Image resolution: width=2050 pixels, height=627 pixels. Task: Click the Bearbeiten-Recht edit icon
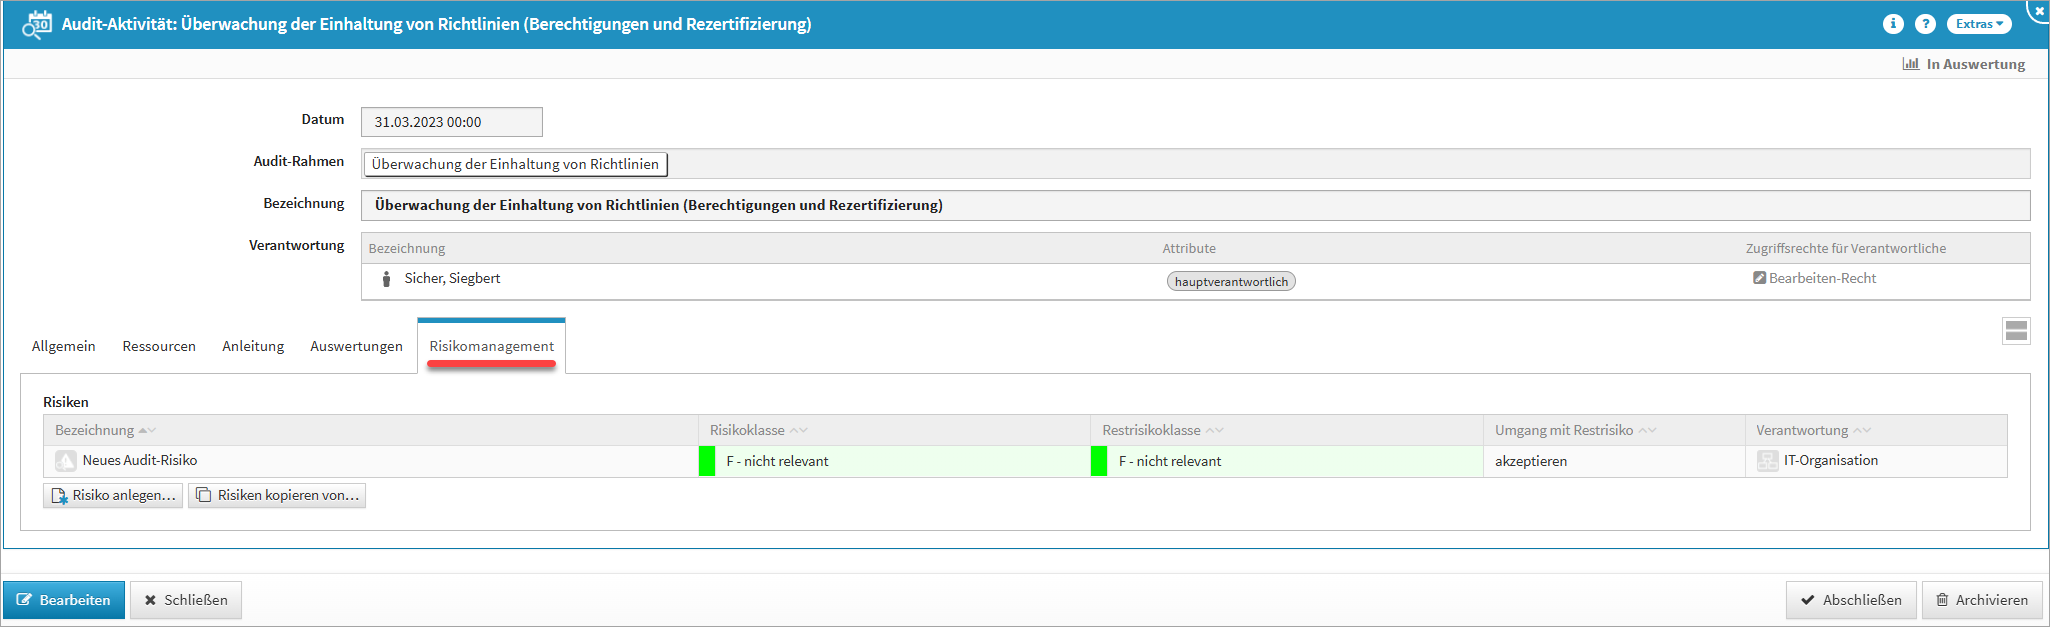1759,278
